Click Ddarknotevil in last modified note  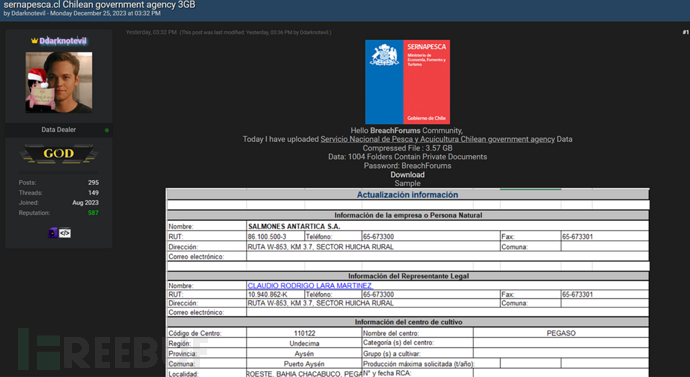click(x=314, y=32)
